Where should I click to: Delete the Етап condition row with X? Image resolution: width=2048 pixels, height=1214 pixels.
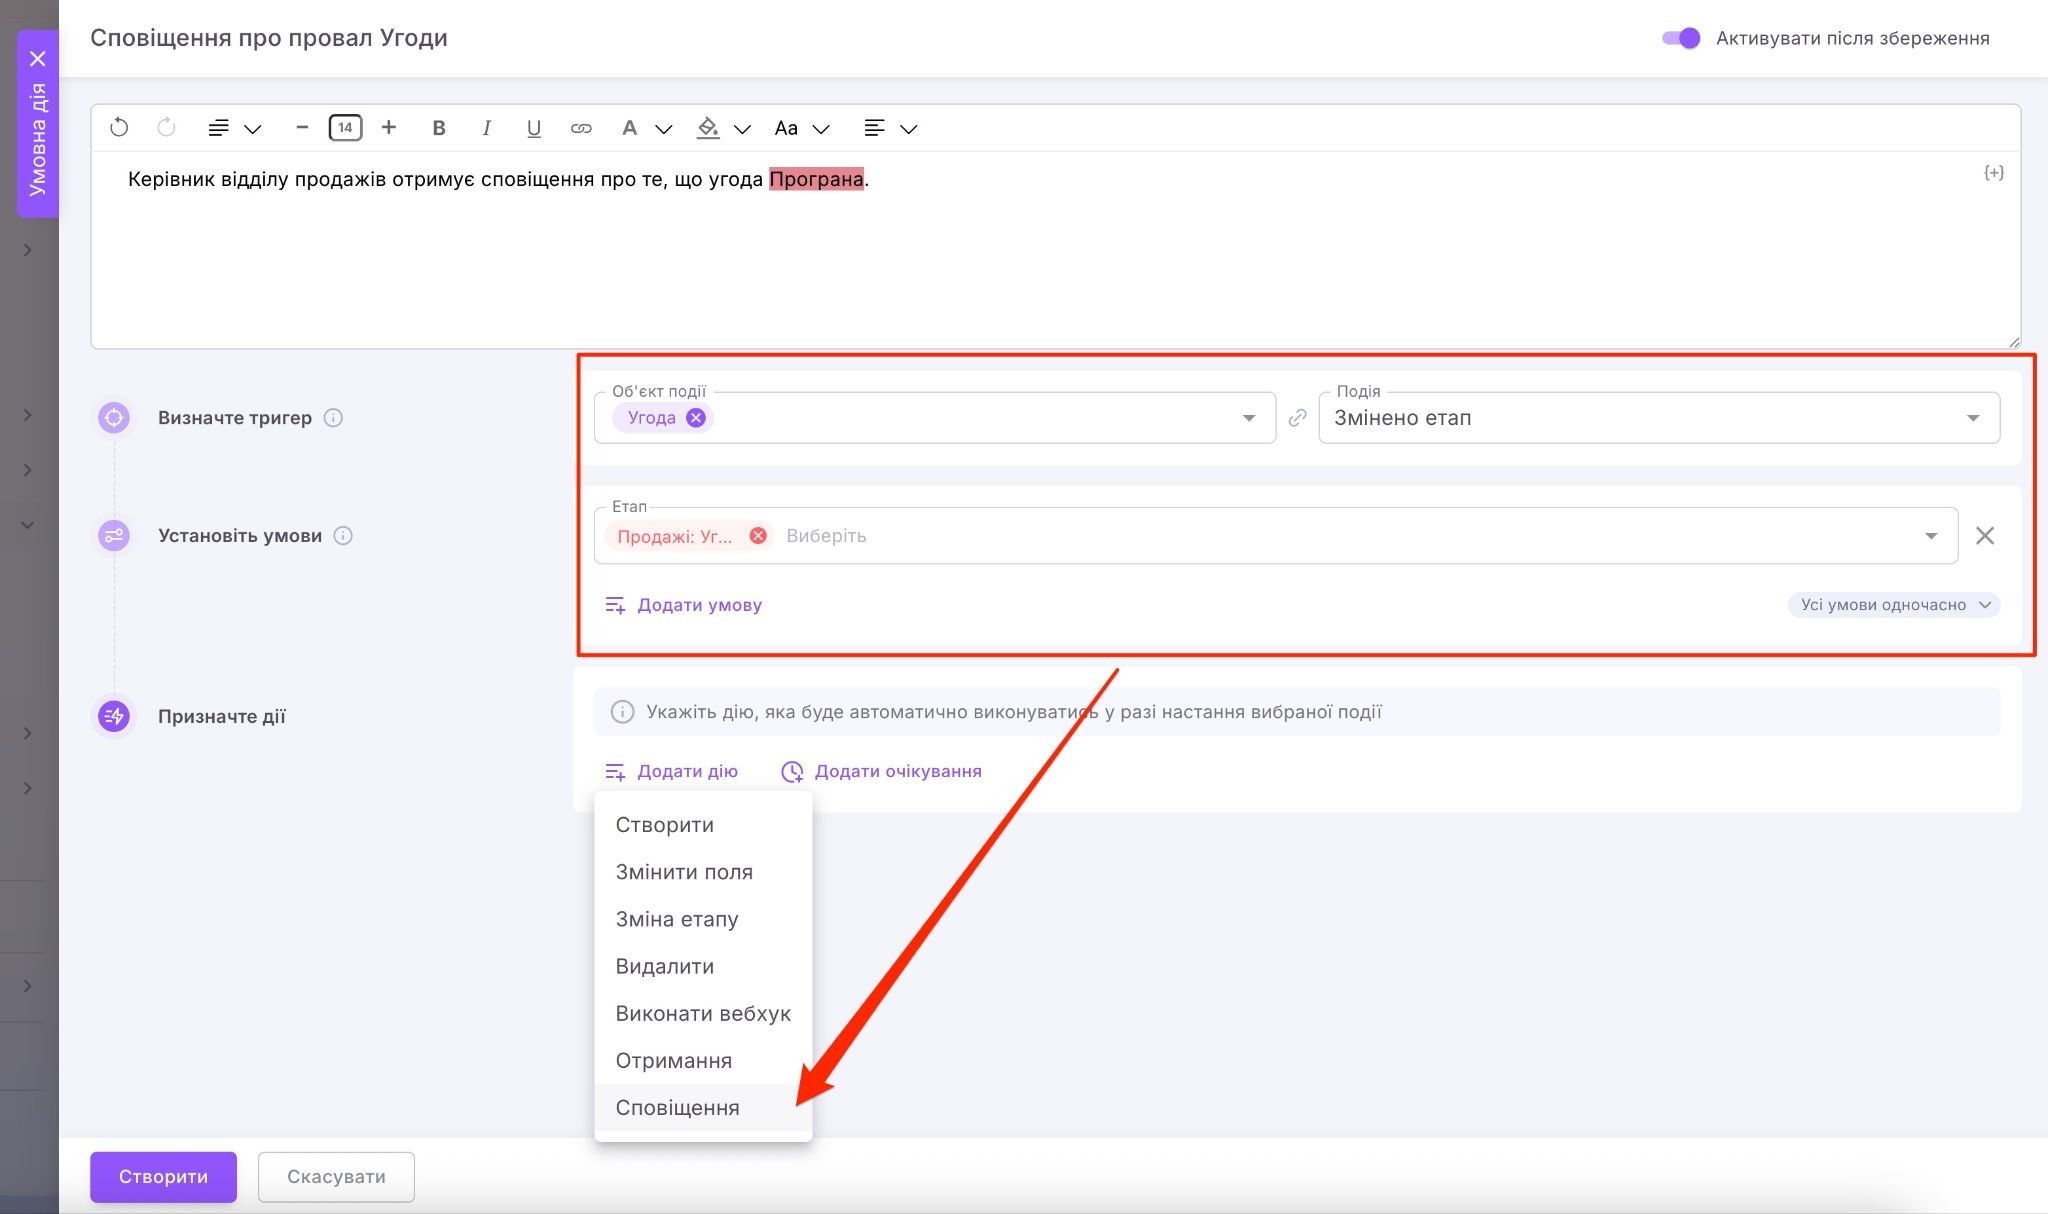[x=1985, y=536]
